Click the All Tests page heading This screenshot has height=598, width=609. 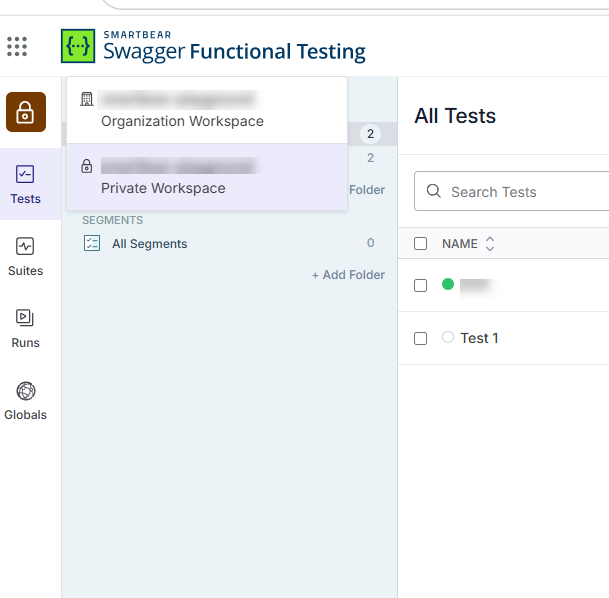[x=455, y=116]
